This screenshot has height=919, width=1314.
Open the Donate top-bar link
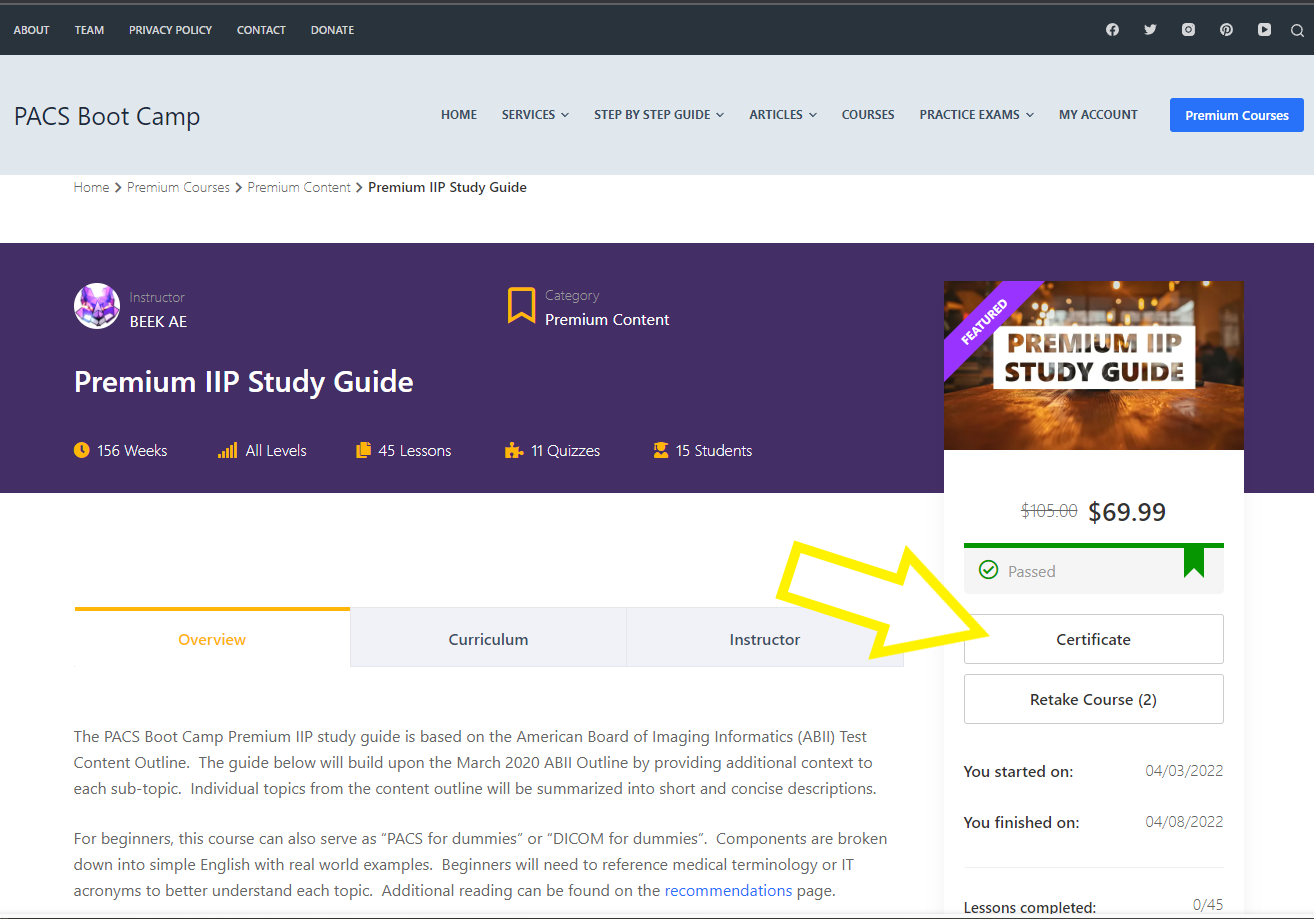332,30
